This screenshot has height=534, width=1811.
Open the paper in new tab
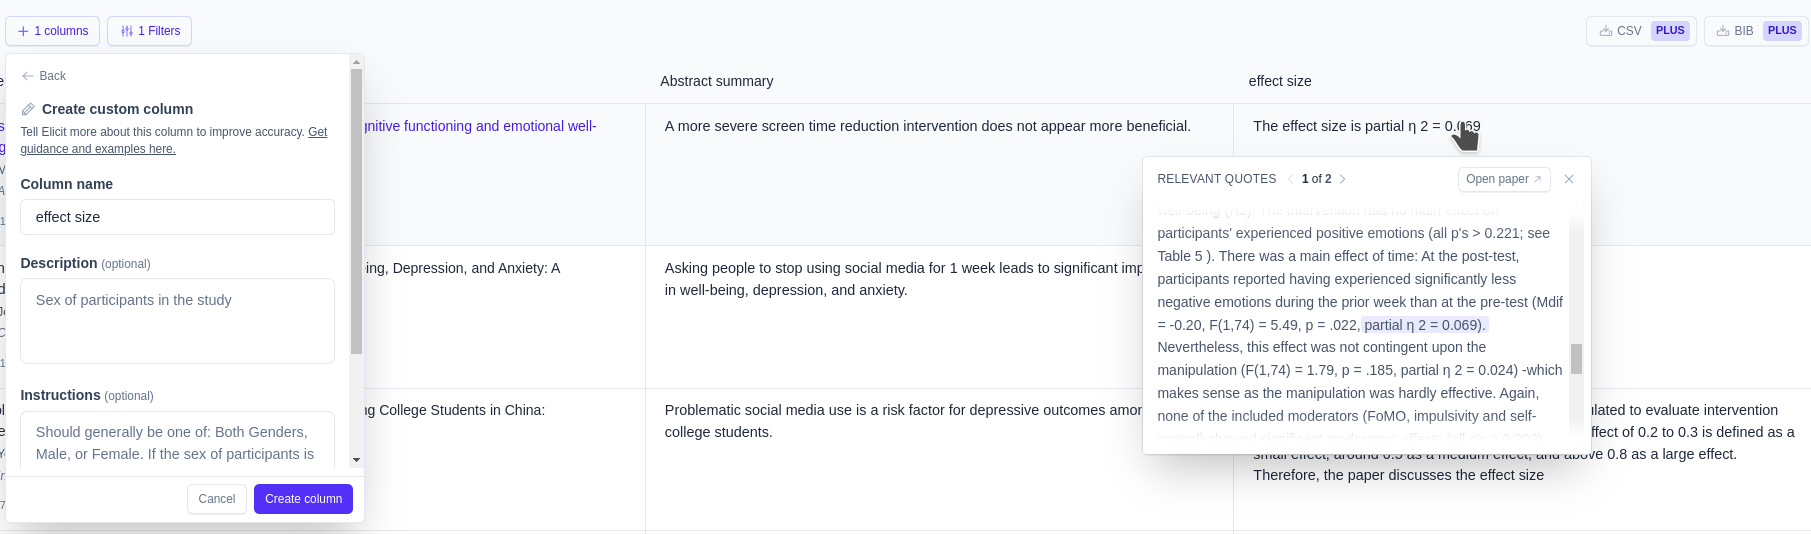(x=1503, y=179)
